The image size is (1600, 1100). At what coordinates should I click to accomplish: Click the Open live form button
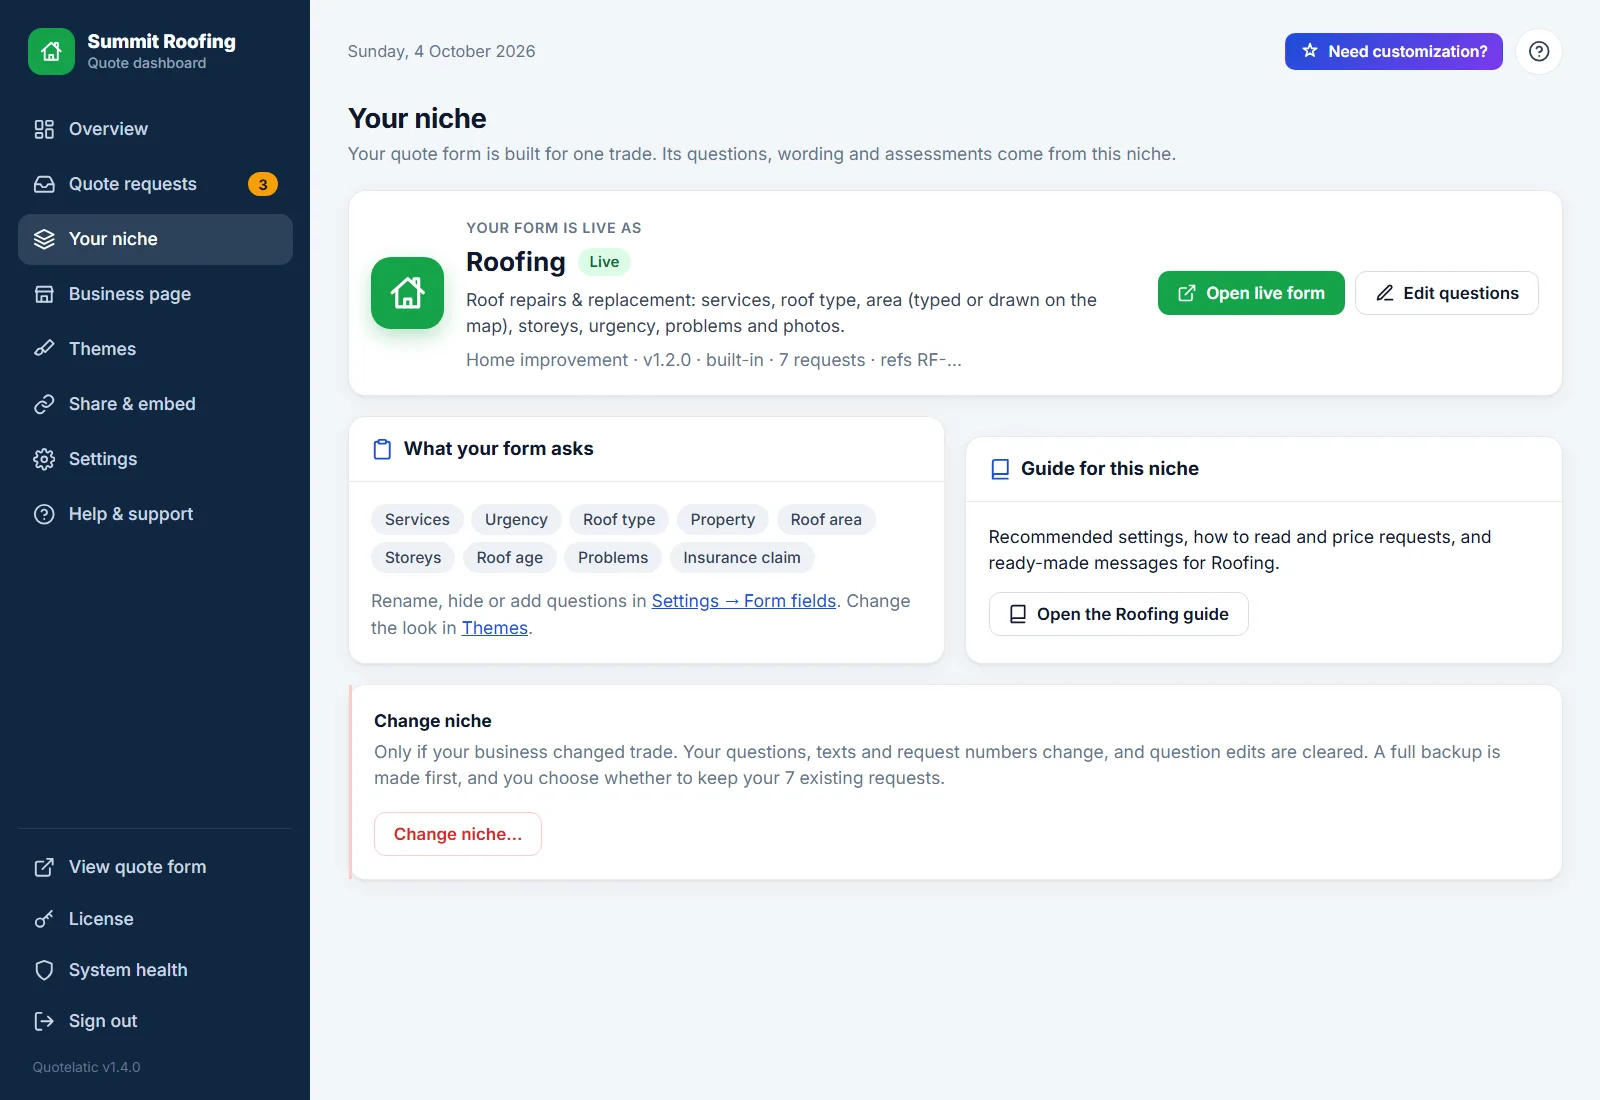click(1251, 293)
